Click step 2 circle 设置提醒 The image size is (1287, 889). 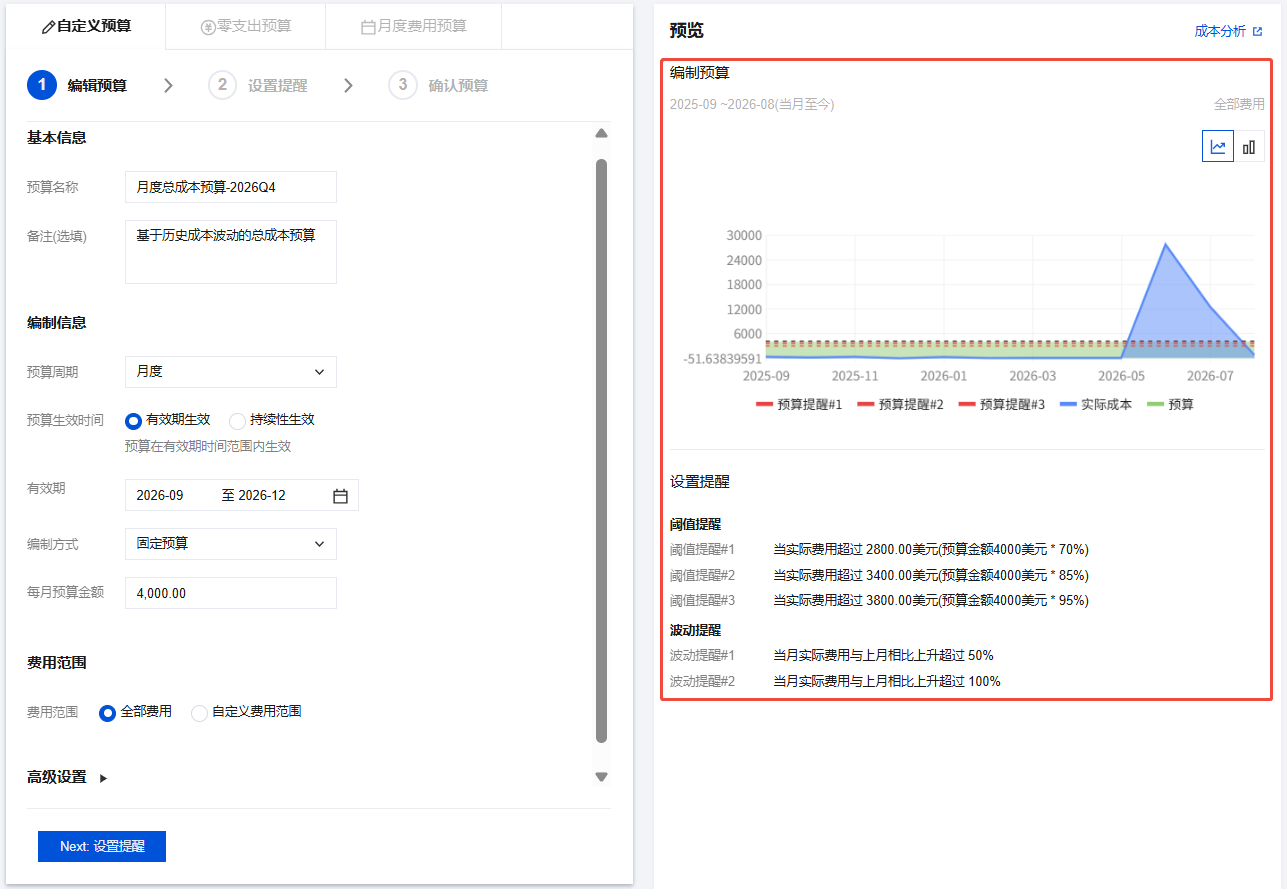click(223, 85)
